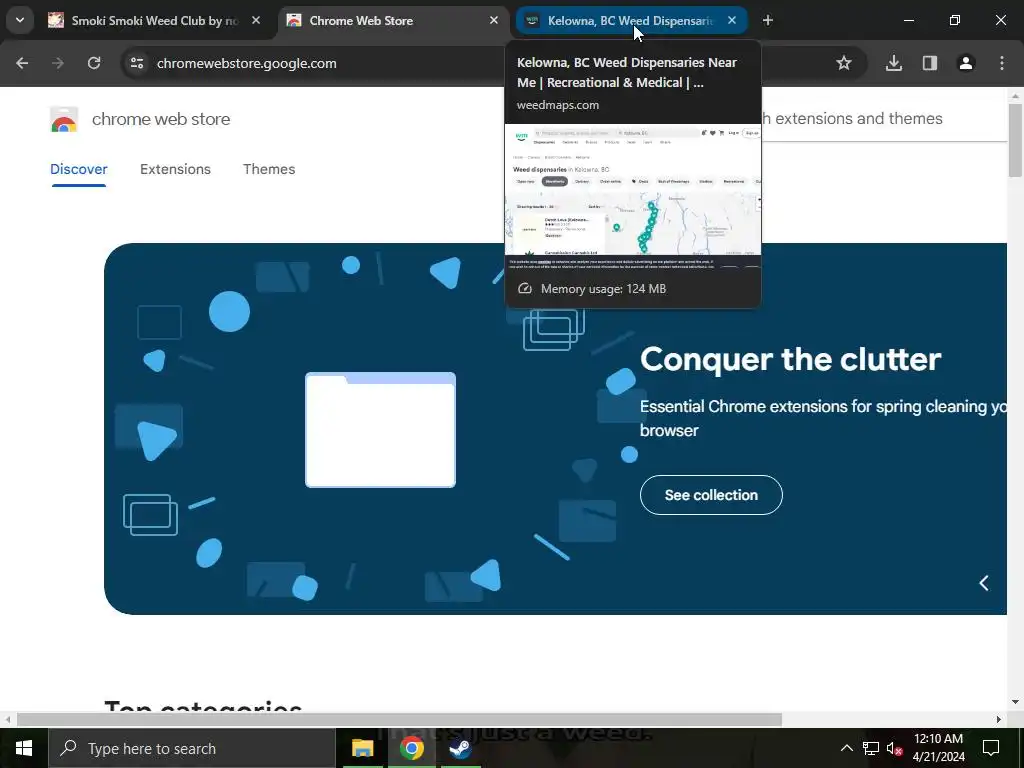Click the horizontal scrollbar thumb
This screenshot has width=1024, height=768.
[x=399, y=720]
